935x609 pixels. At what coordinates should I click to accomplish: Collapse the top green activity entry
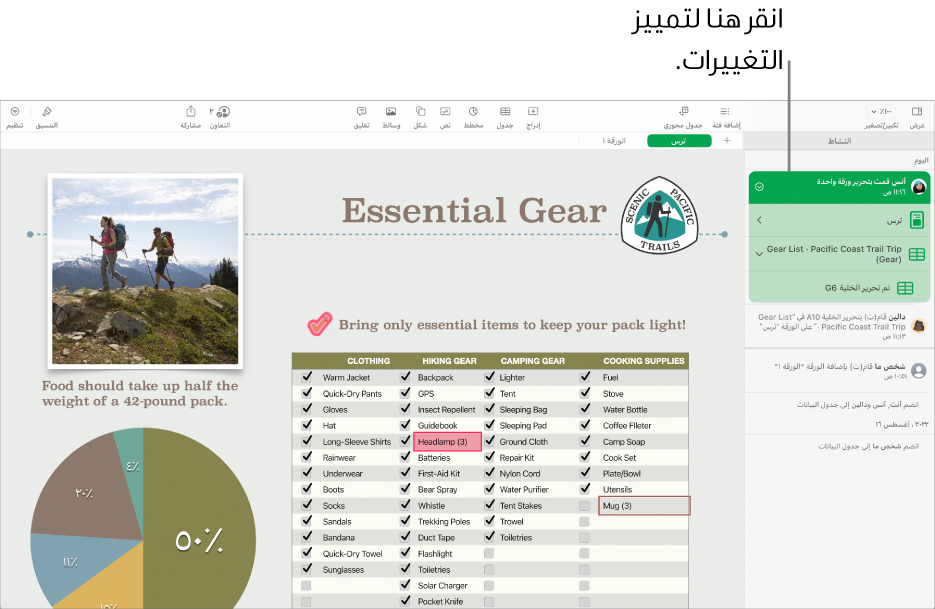pyautogui.click(x=759, y=187)
